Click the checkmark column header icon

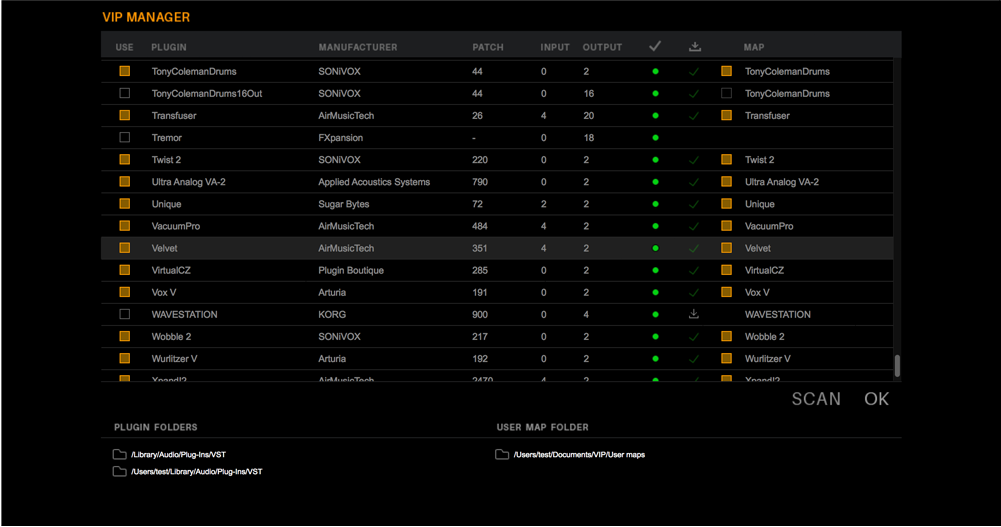[x=655, y=46]
